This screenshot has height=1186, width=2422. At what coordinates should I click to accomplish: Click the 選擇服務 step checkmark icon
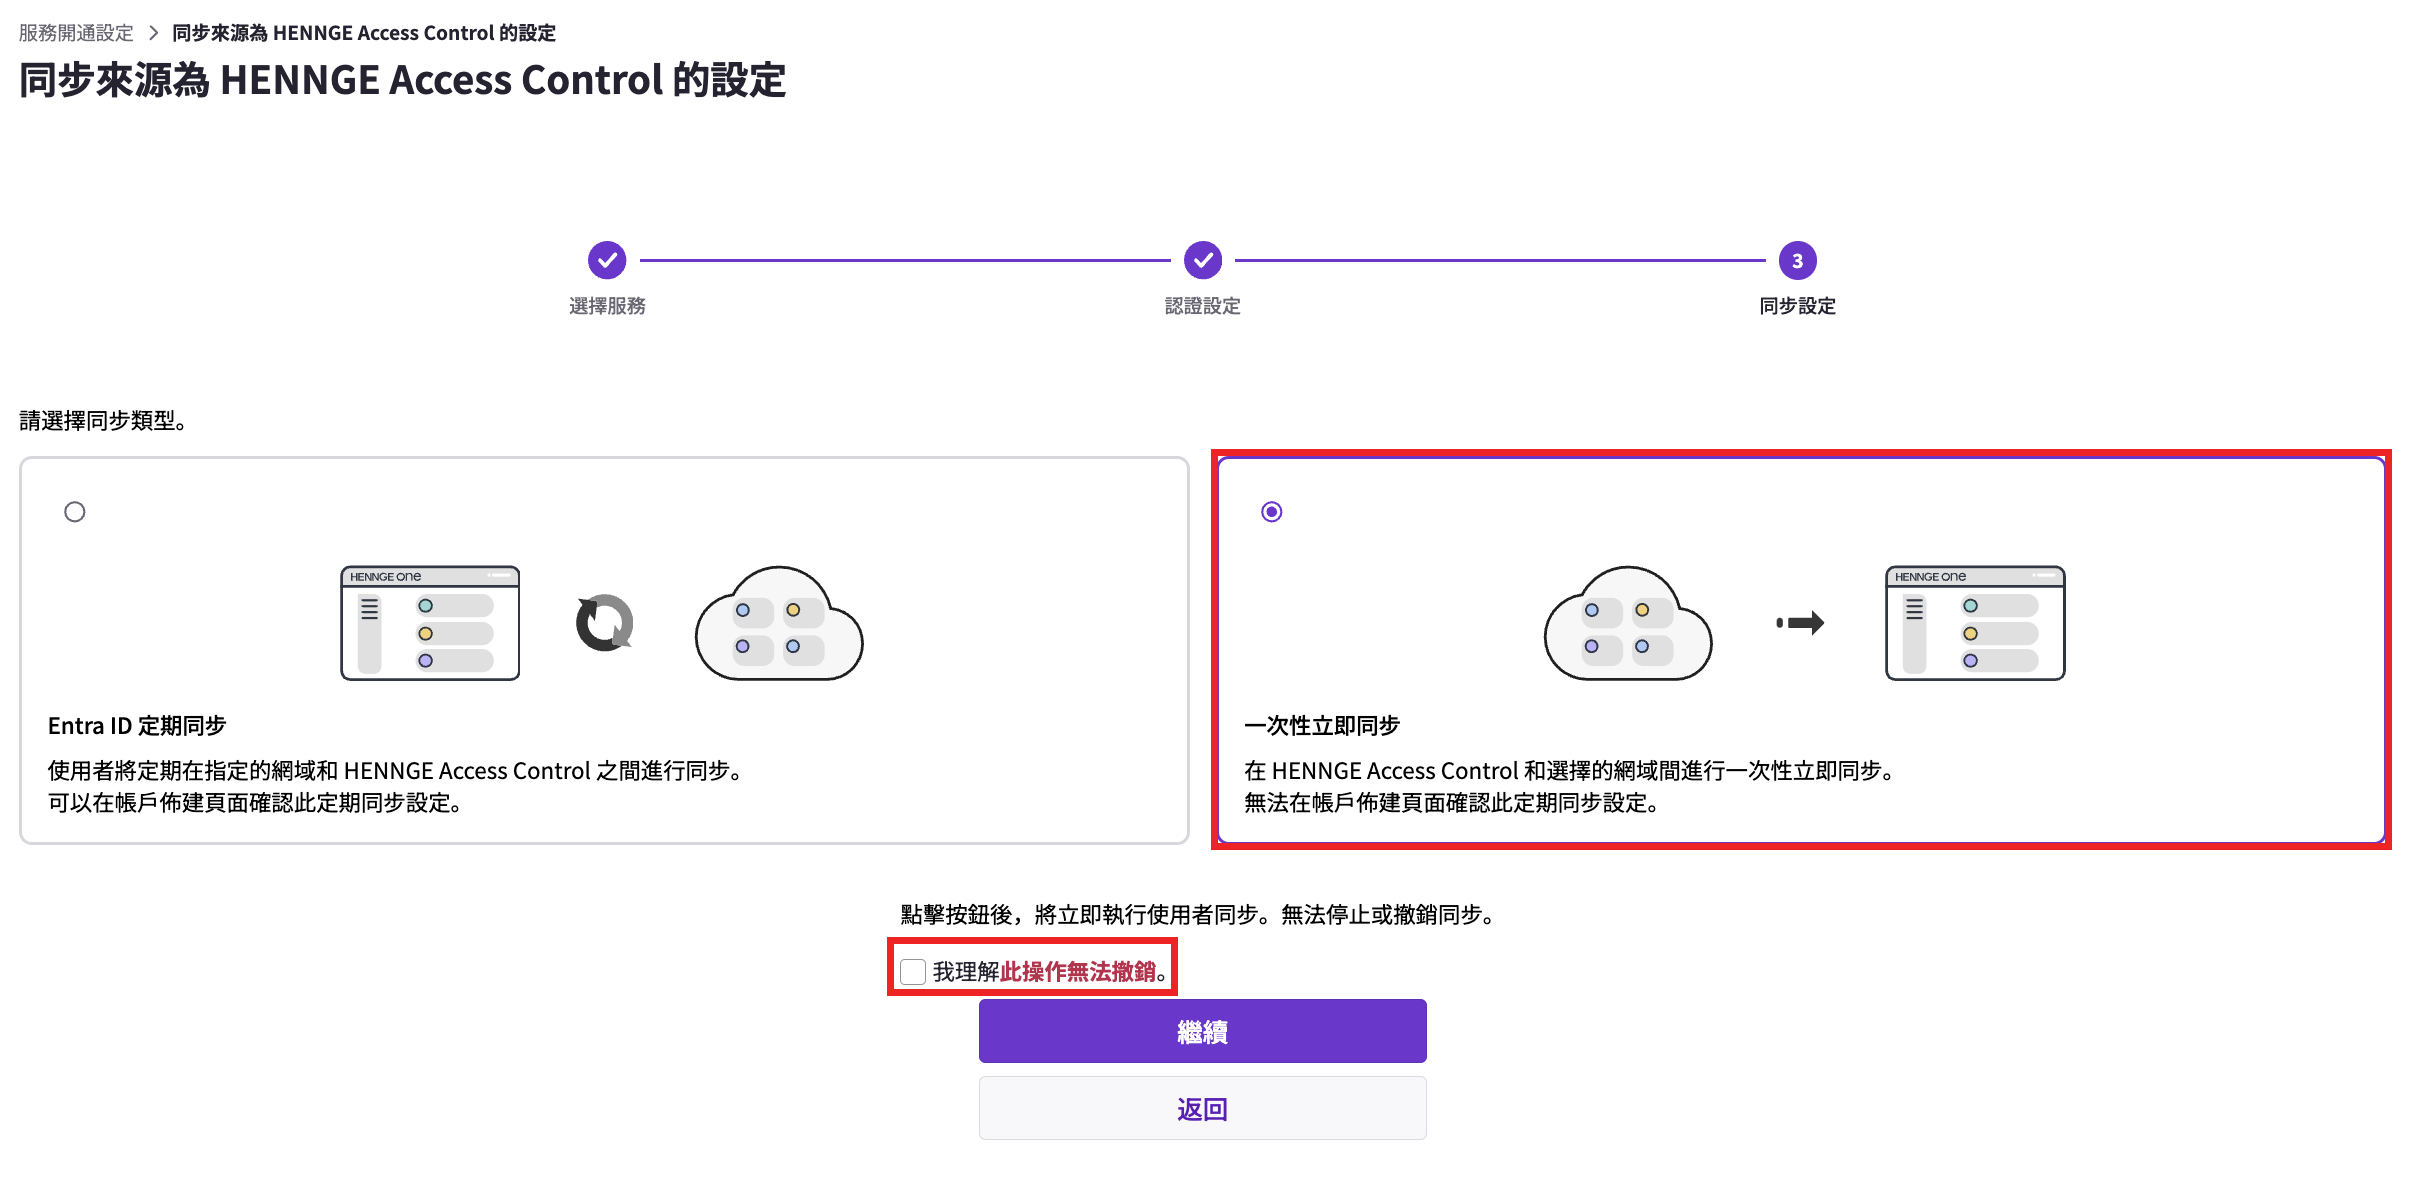point(607,260)
